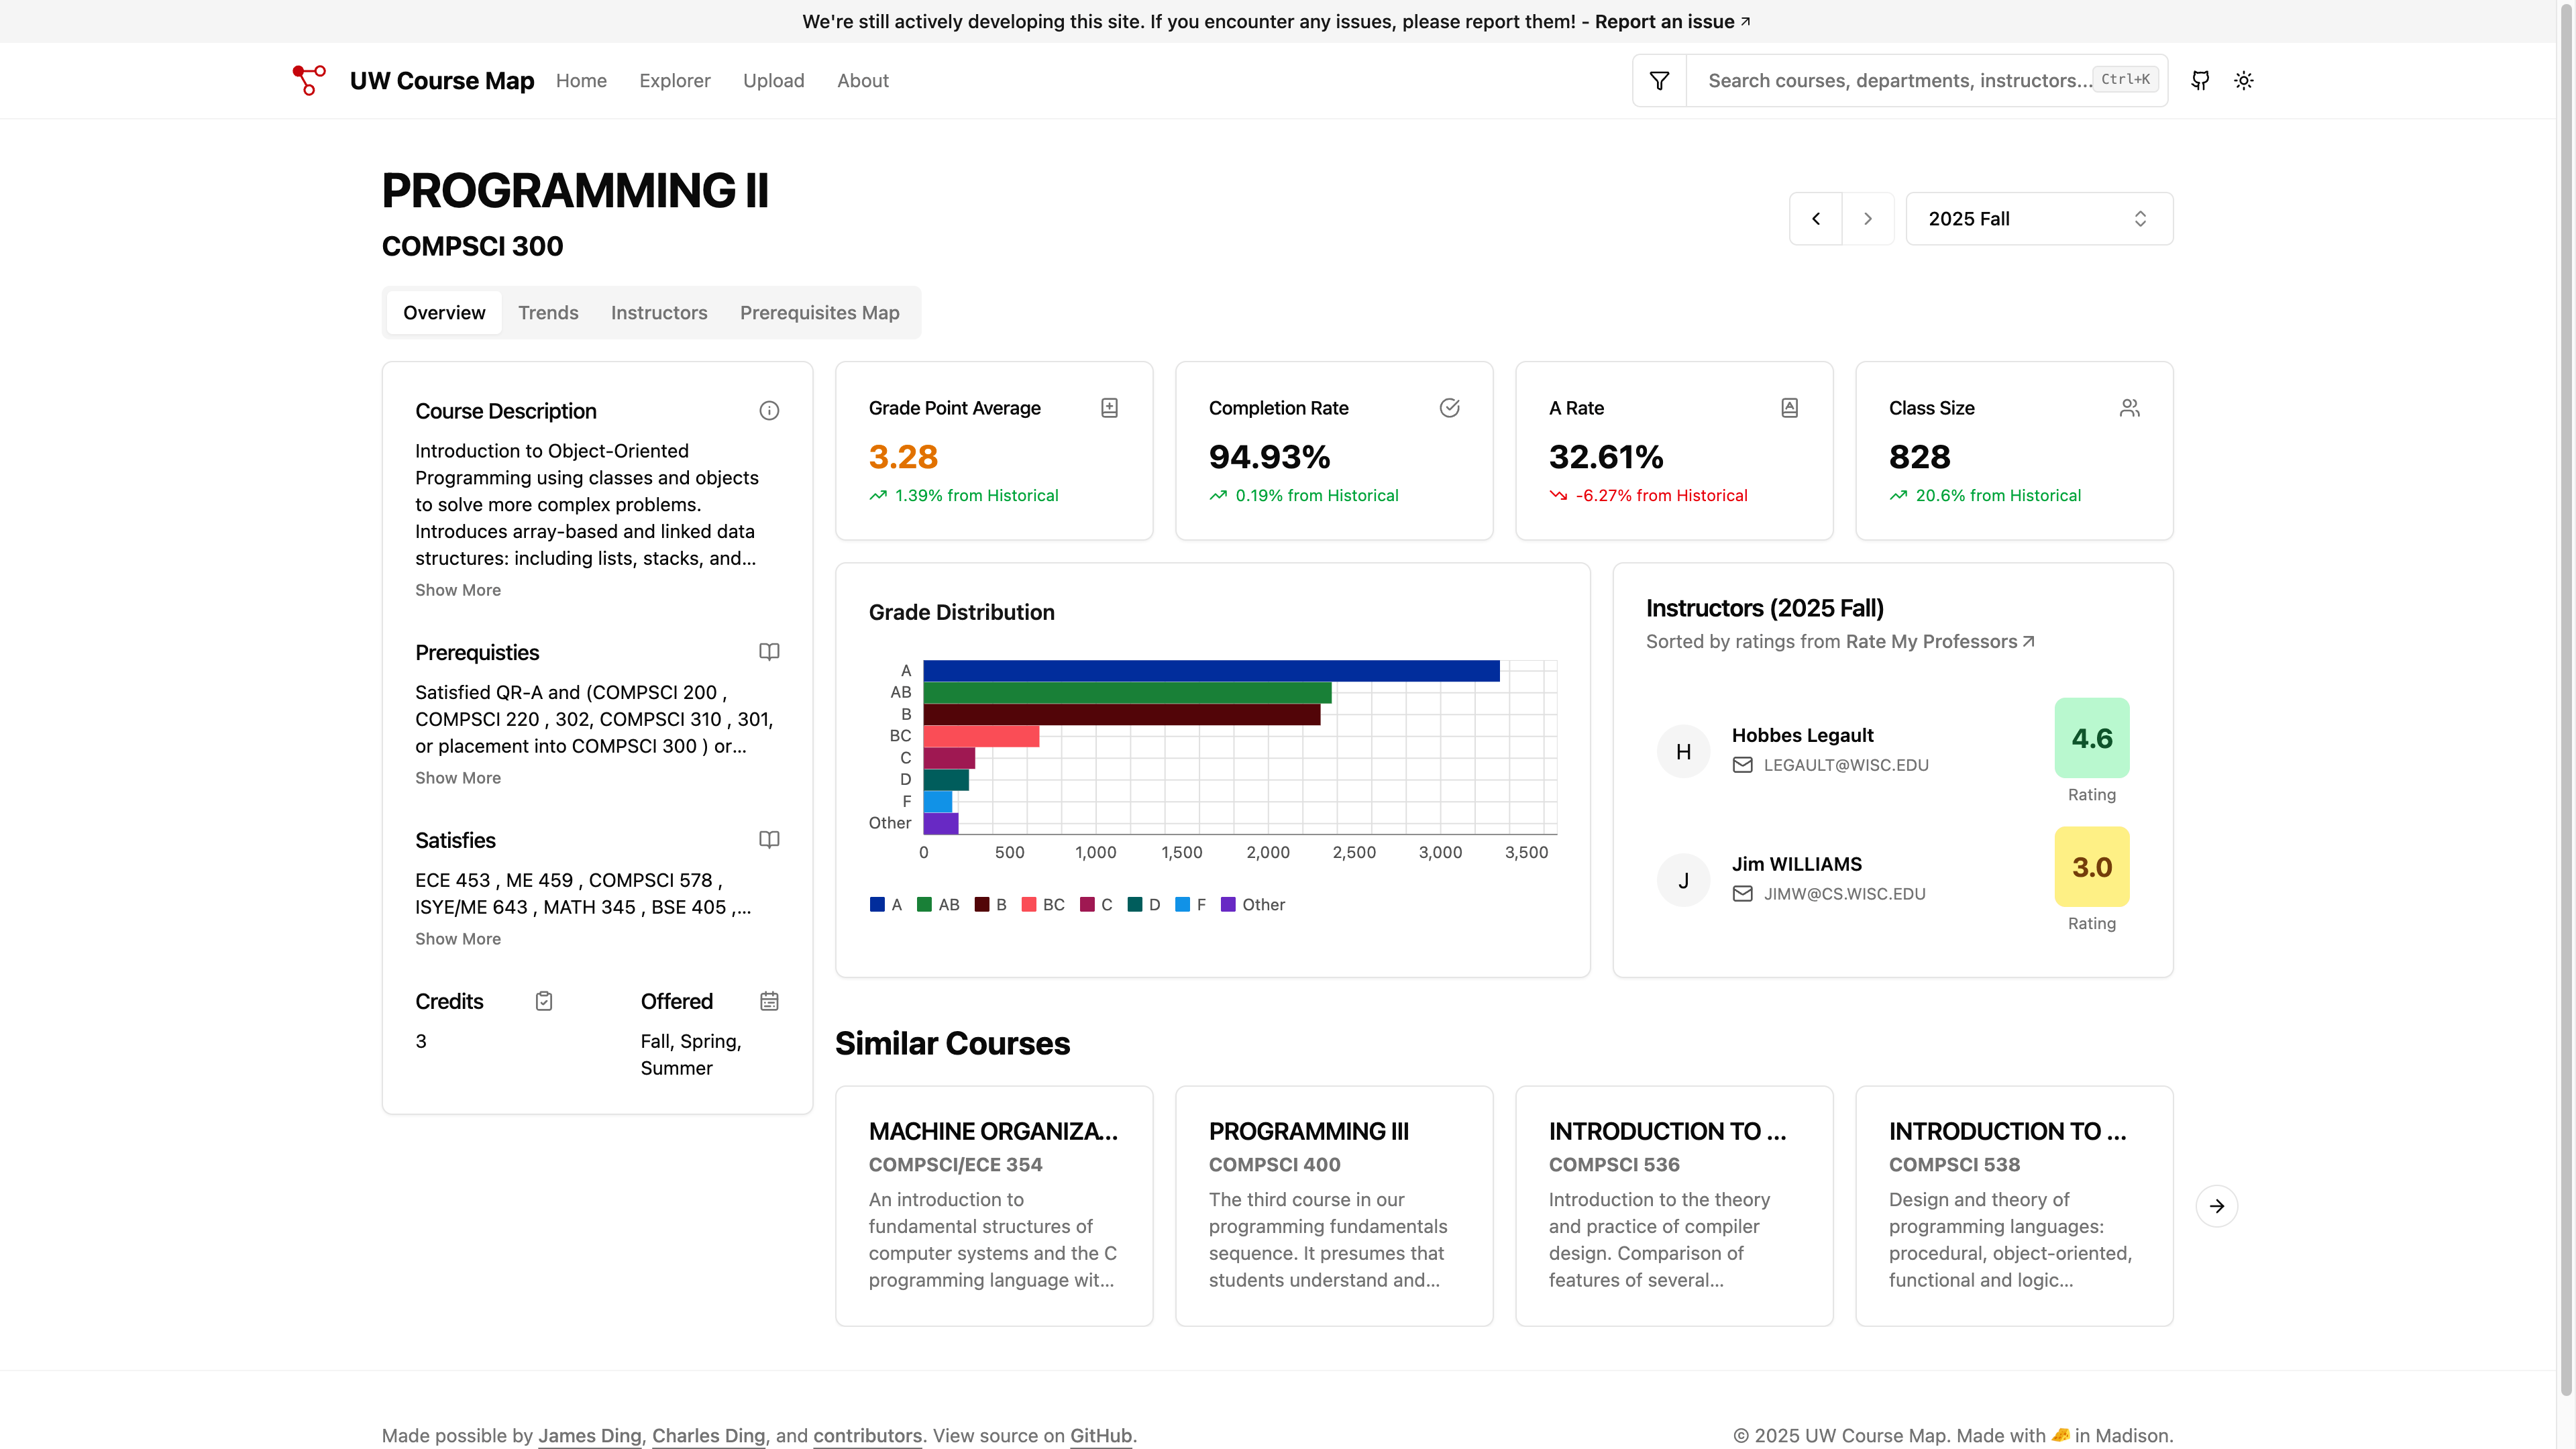Click the Offered calendar icon
The width and height of the screenshot is (2576, 1449).
(x=769, y=1001)
